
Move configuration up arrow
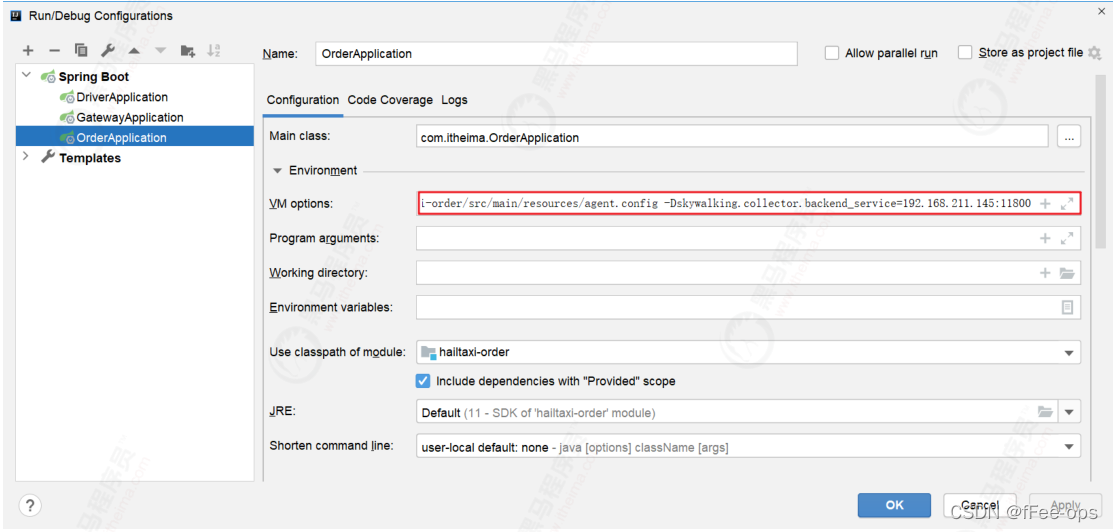coord(134,50)
